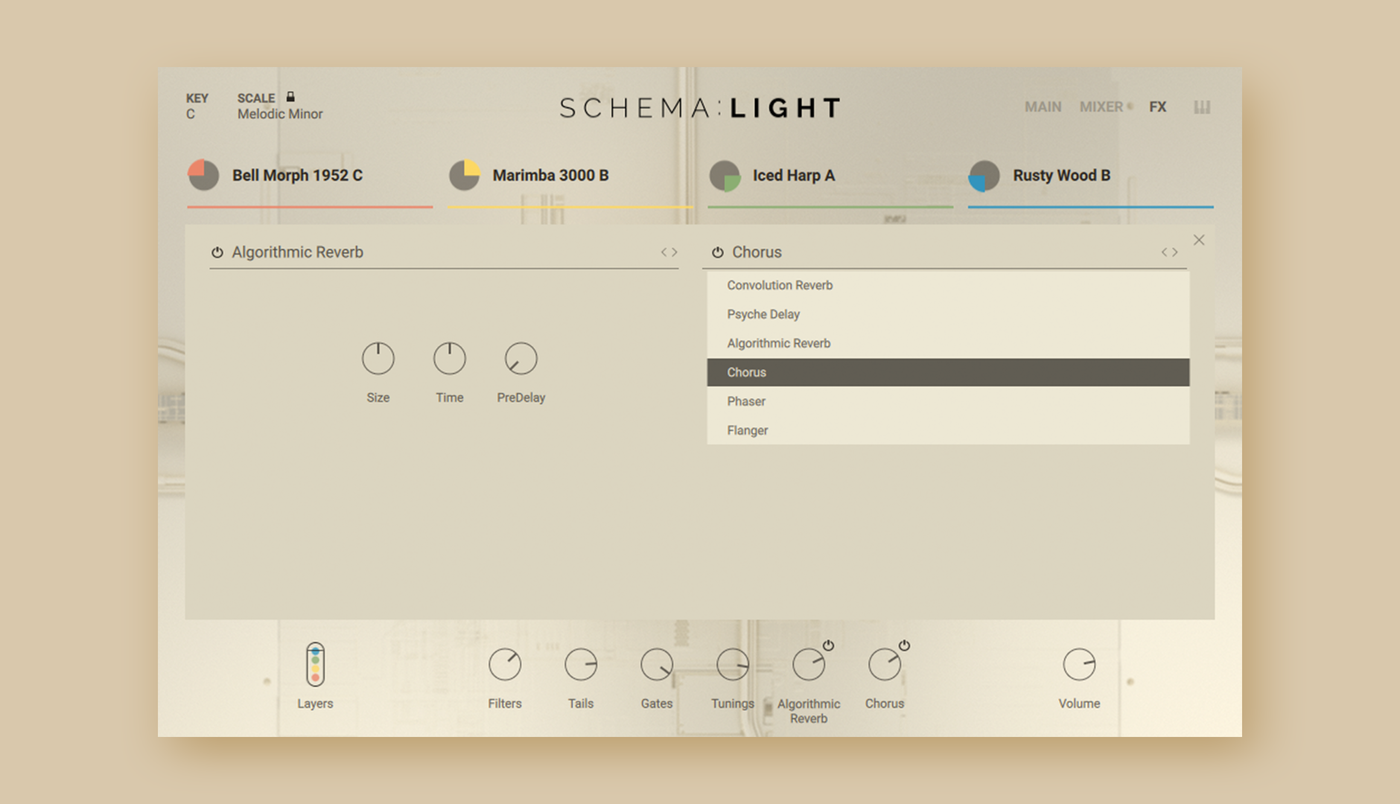Screen dimensions: 1400x804
Task: Go to the MAIN tab
Action: (x=1043, y=107)
